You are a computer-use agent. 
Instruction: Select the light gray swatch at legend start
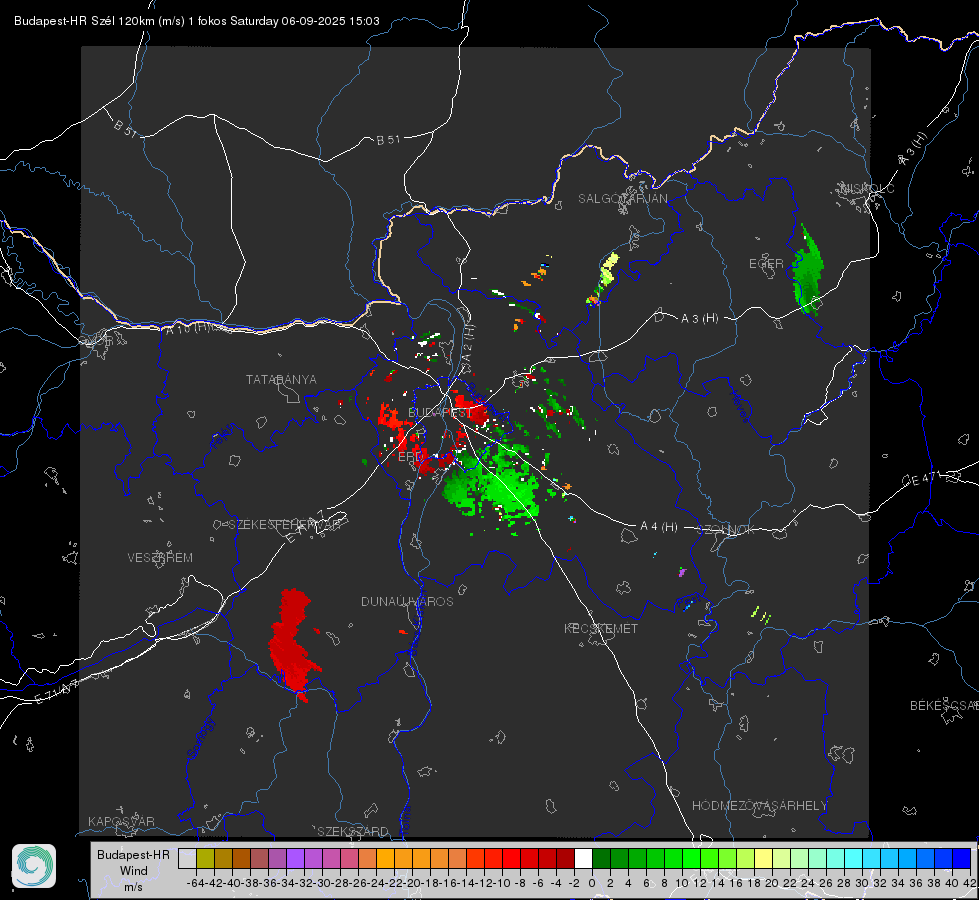click(x=187, y=858)
